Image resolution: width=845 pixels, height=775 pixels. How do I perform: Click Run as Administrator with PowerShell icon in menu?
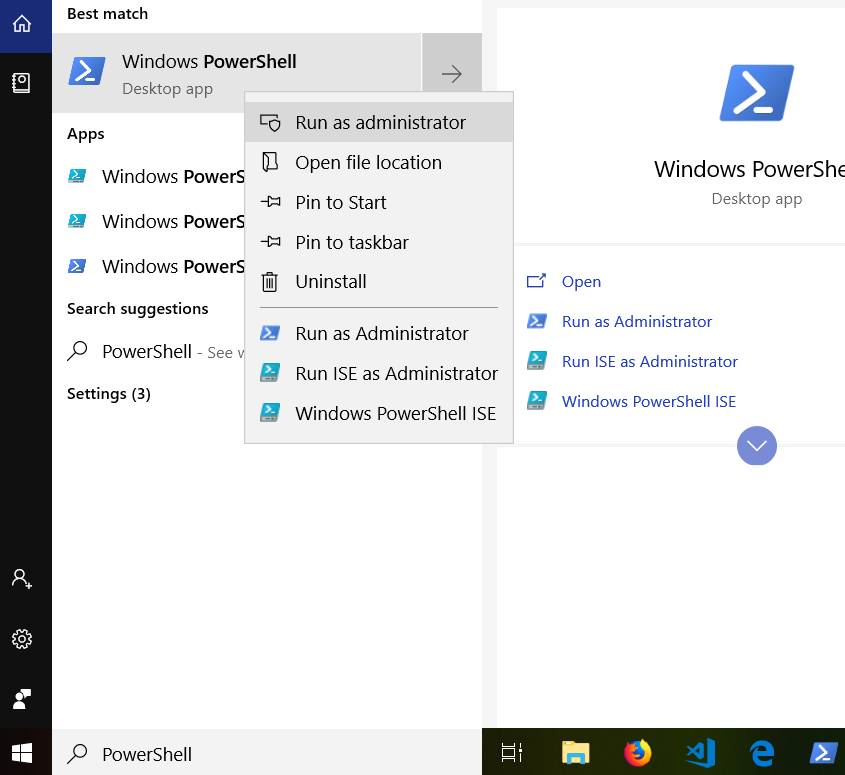point(379,333)
